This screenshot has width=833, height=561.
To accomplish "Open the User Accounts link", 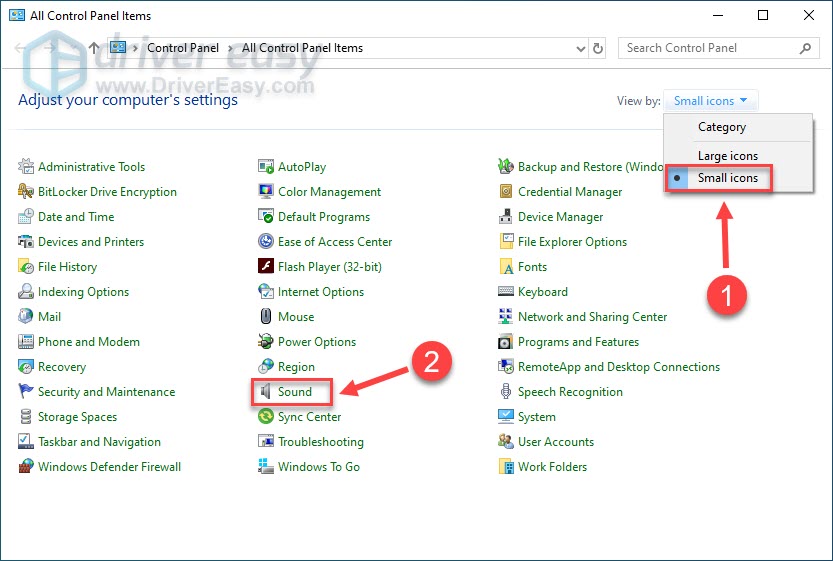I will (555, 442).
